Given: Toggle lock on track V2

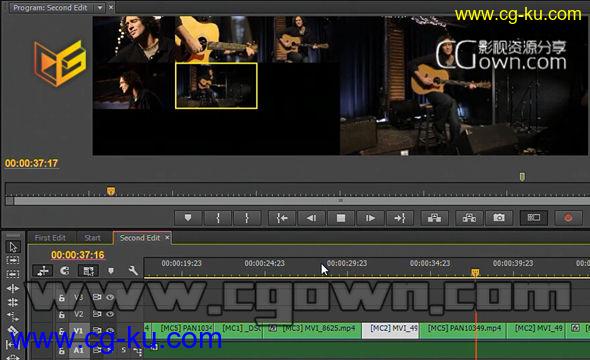Looking at the screenshot, I should (62, 314).
